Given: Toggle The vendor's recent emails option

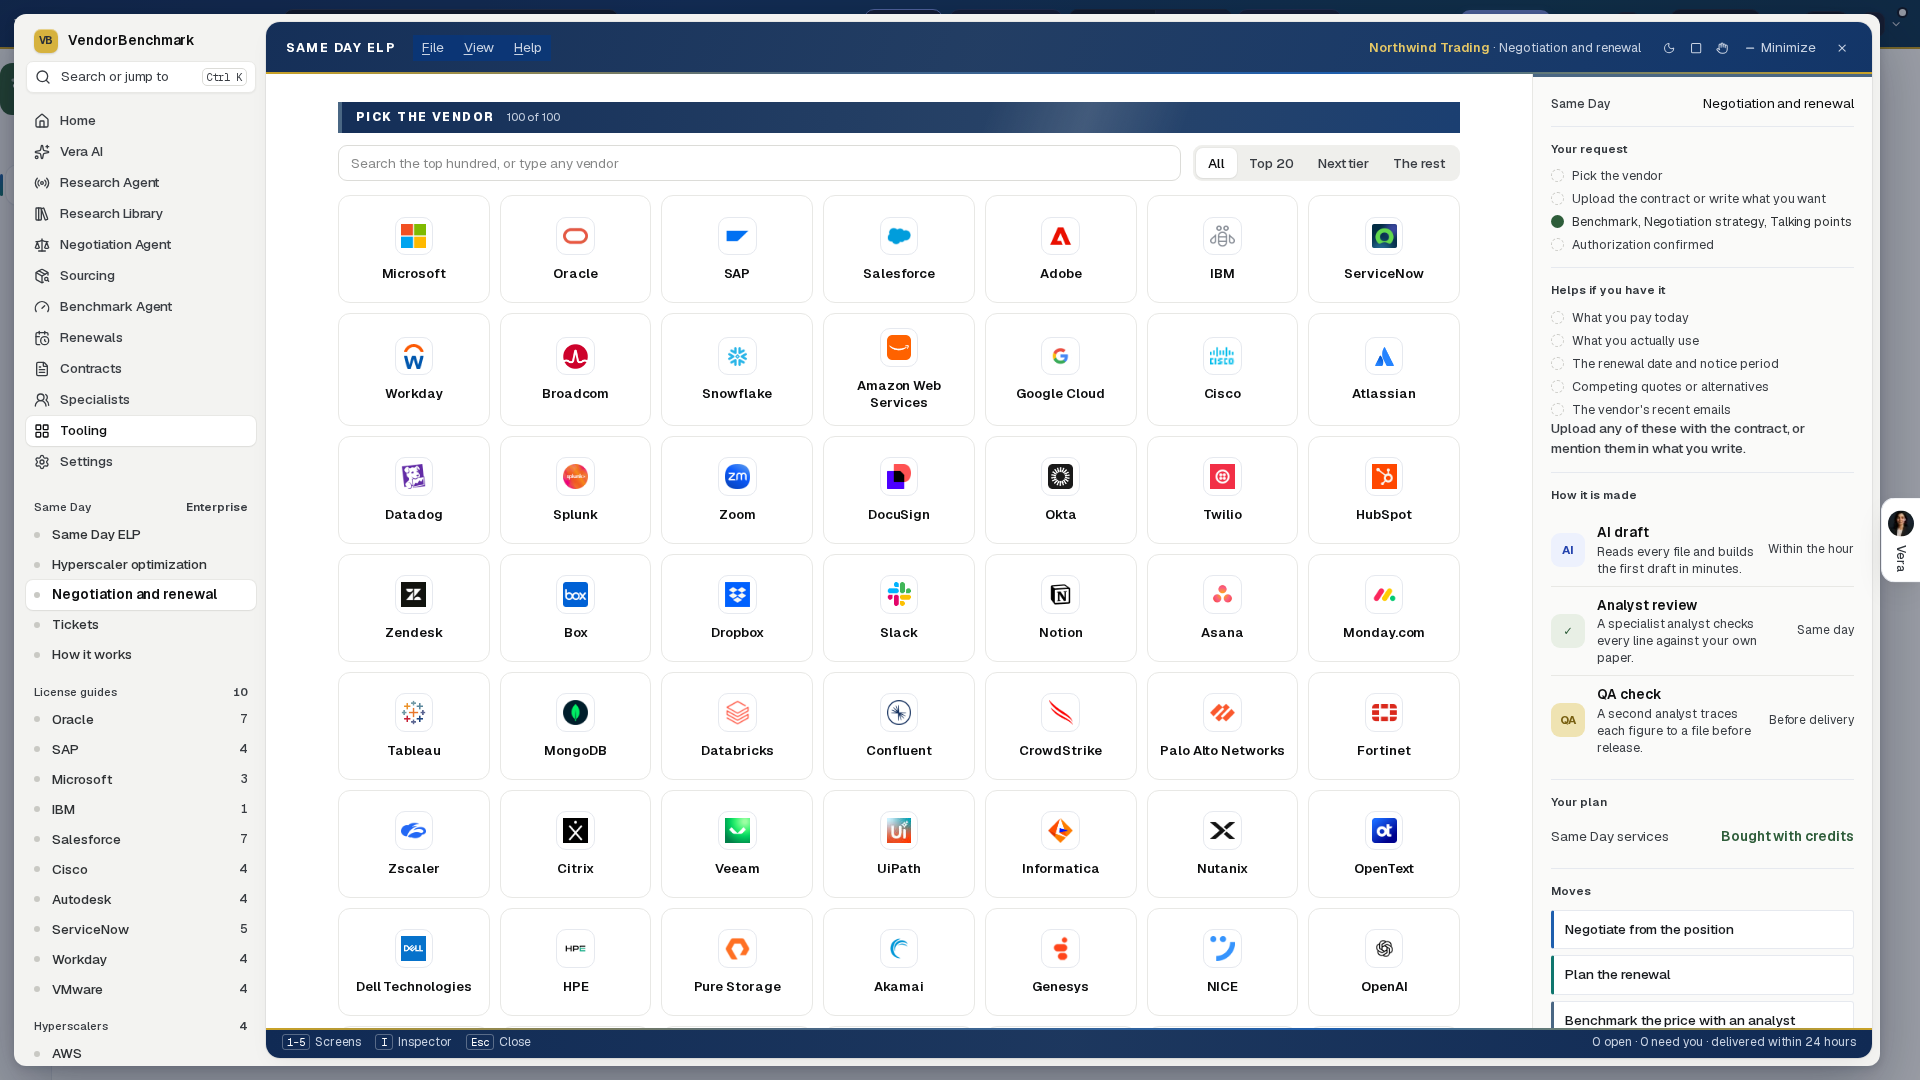Looking at the screenshot, I should point(1557,410).
